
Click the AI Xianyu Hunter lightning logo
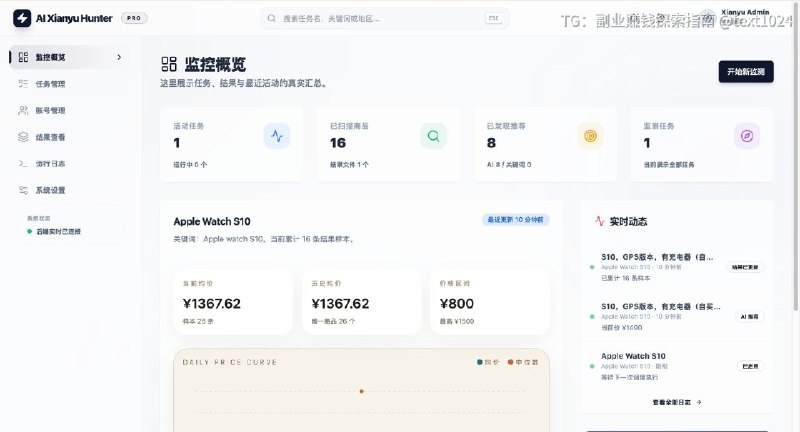(22, 18)
